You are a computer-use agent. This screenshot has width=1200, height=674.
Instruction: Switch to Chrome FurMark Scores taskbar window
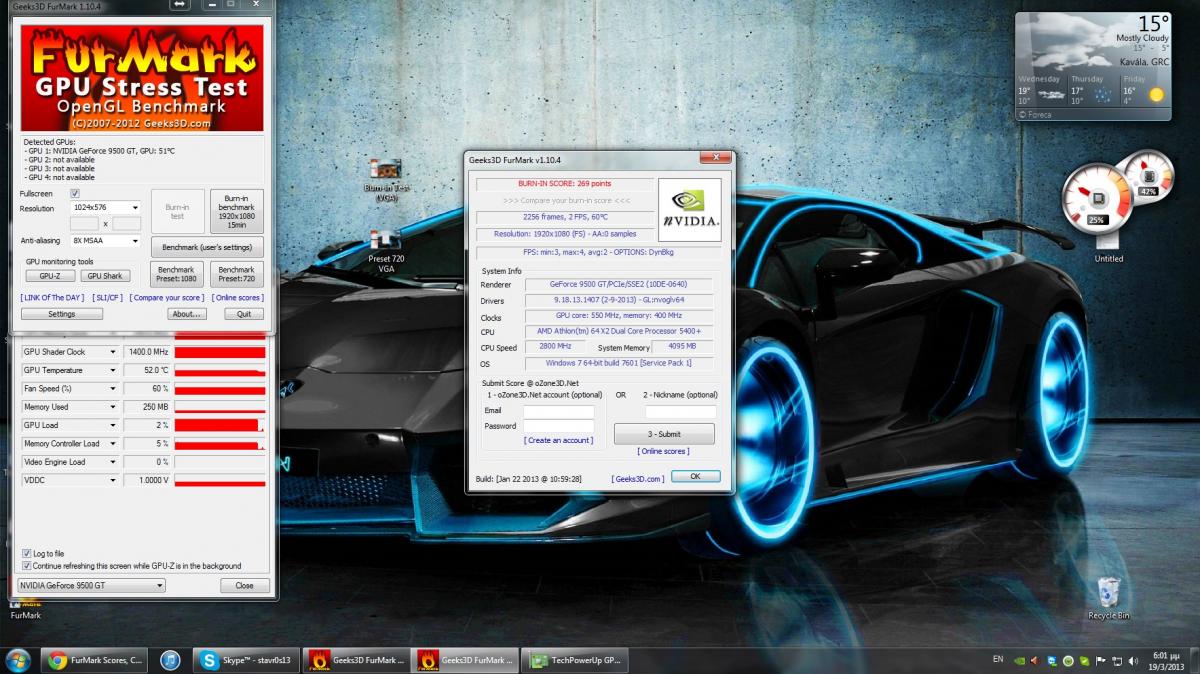(x=96, y=660)
